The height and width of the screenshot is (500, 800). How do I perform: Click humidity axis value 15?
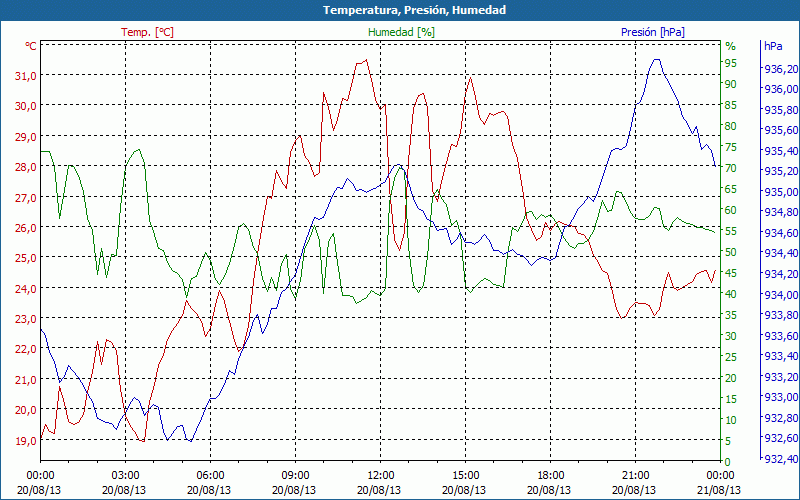click(x=731, y=399)
